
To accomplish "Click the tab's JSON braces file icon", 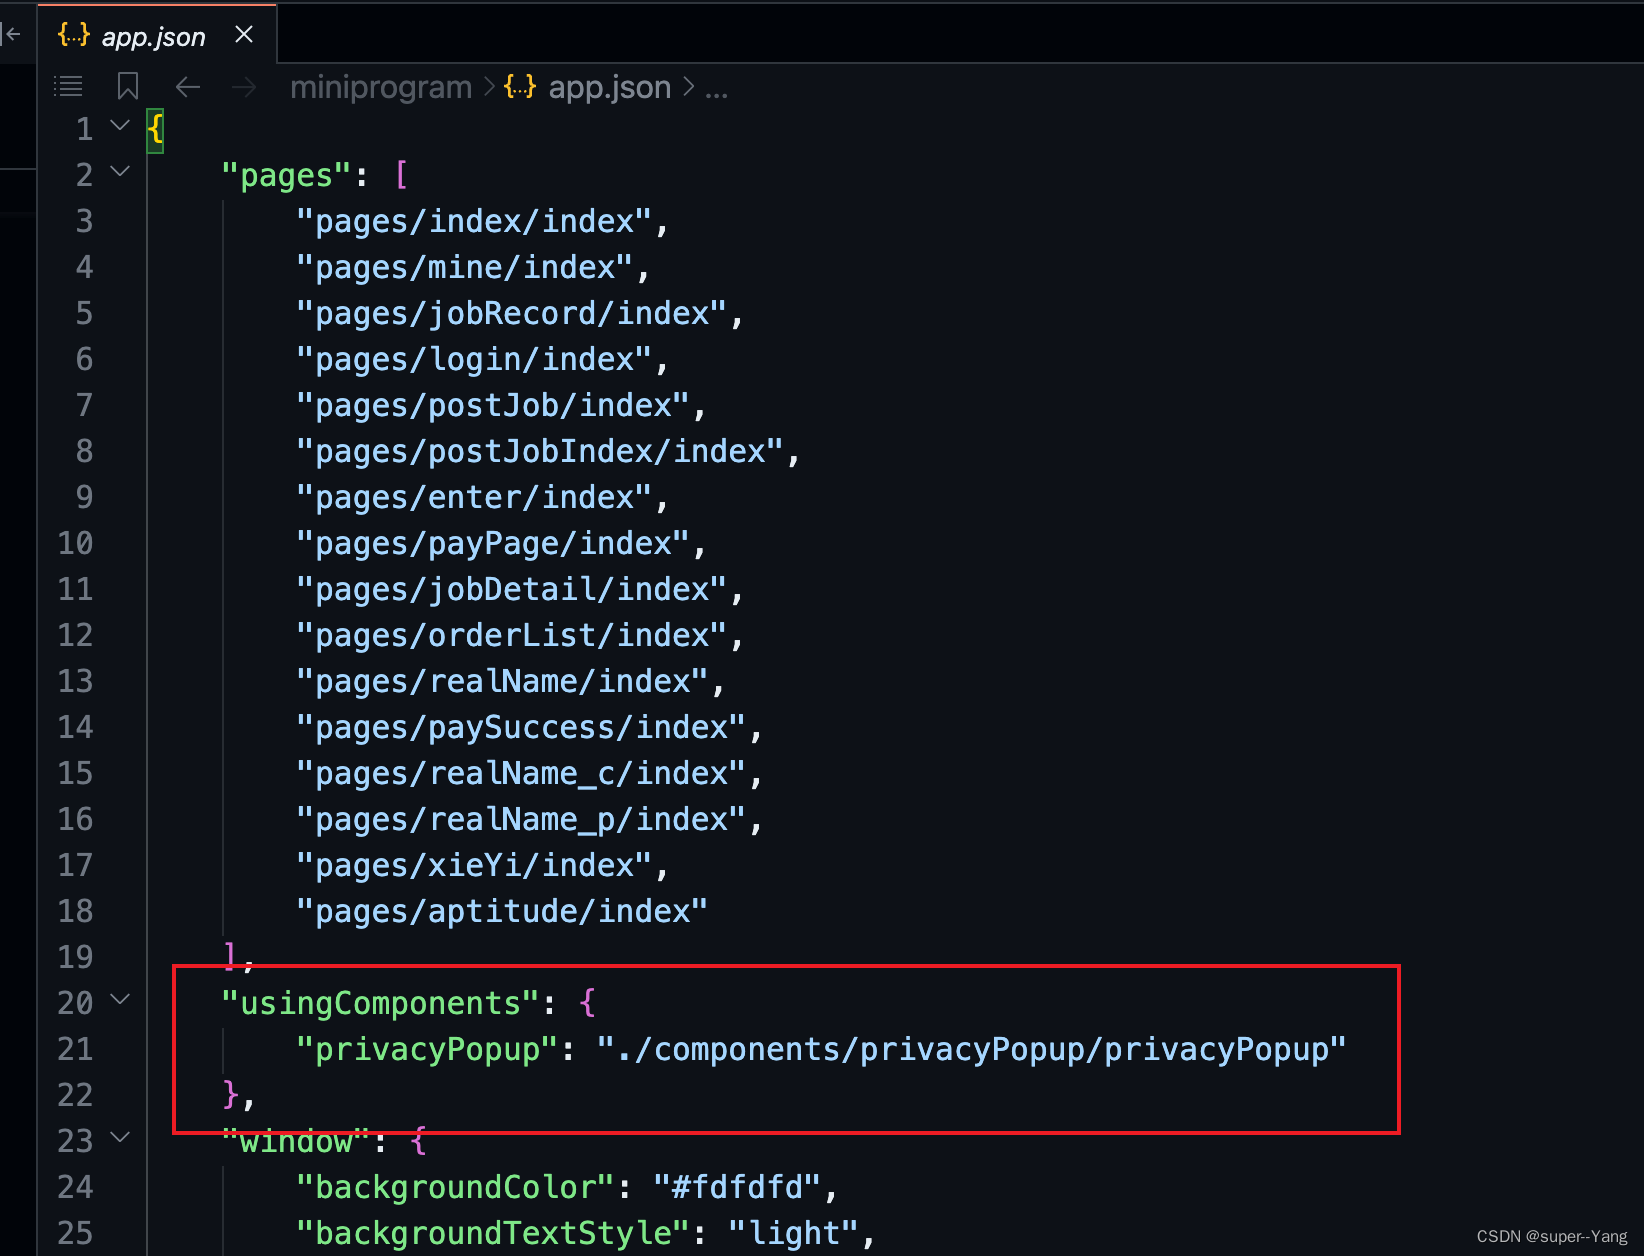I will (x=74, y=35).
